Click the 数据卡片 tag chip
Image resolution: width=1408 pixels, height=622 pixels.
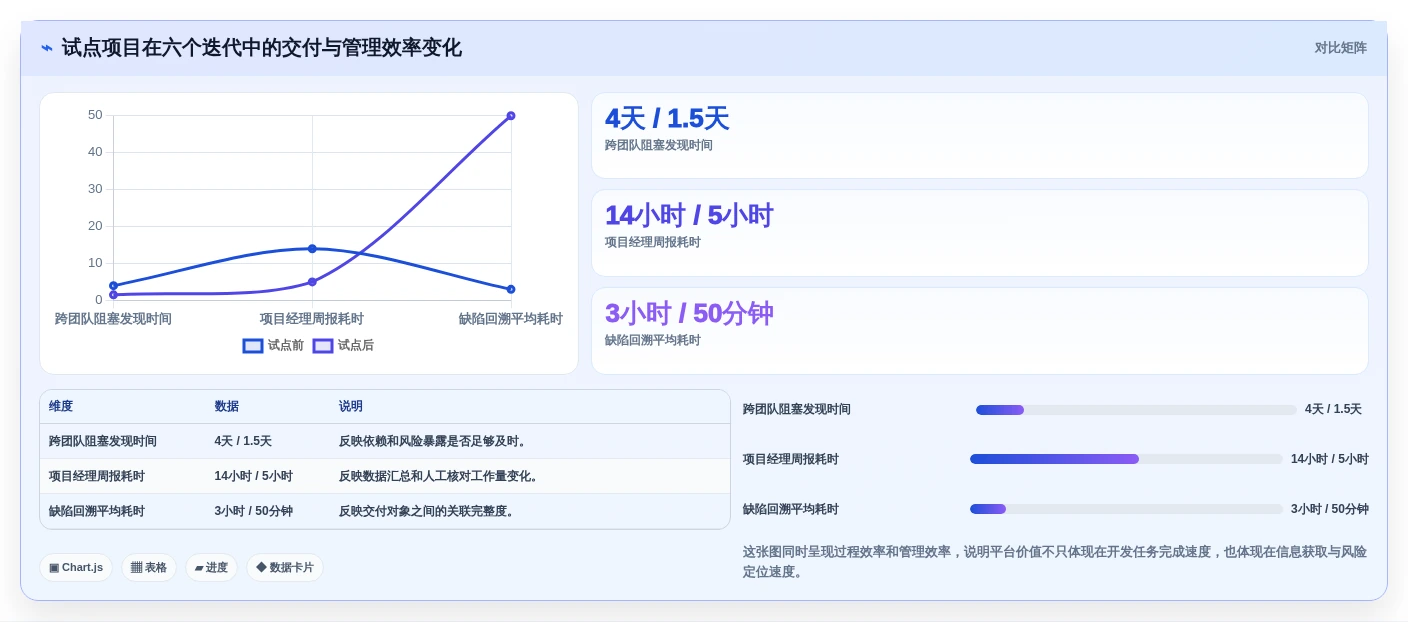[285, 568]
